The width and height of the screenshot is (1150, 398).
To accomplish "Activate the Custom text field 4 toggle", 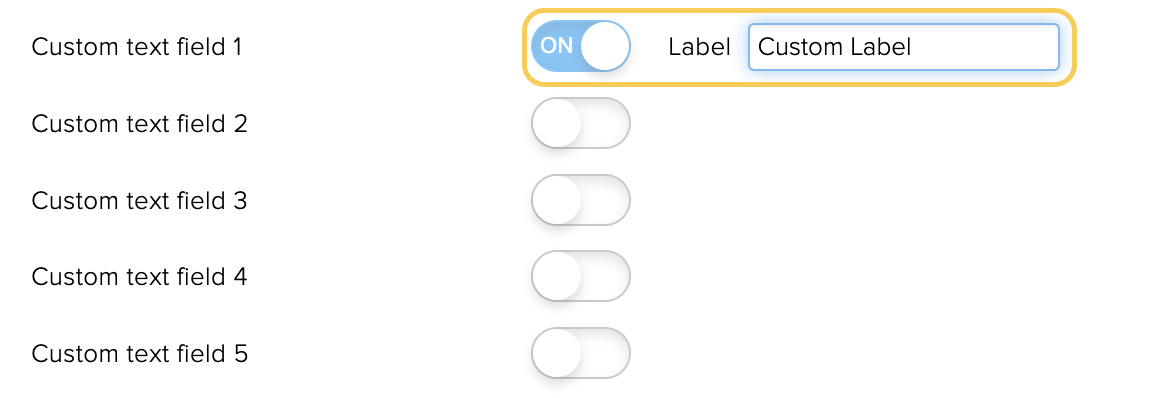I will coord(580,276).
